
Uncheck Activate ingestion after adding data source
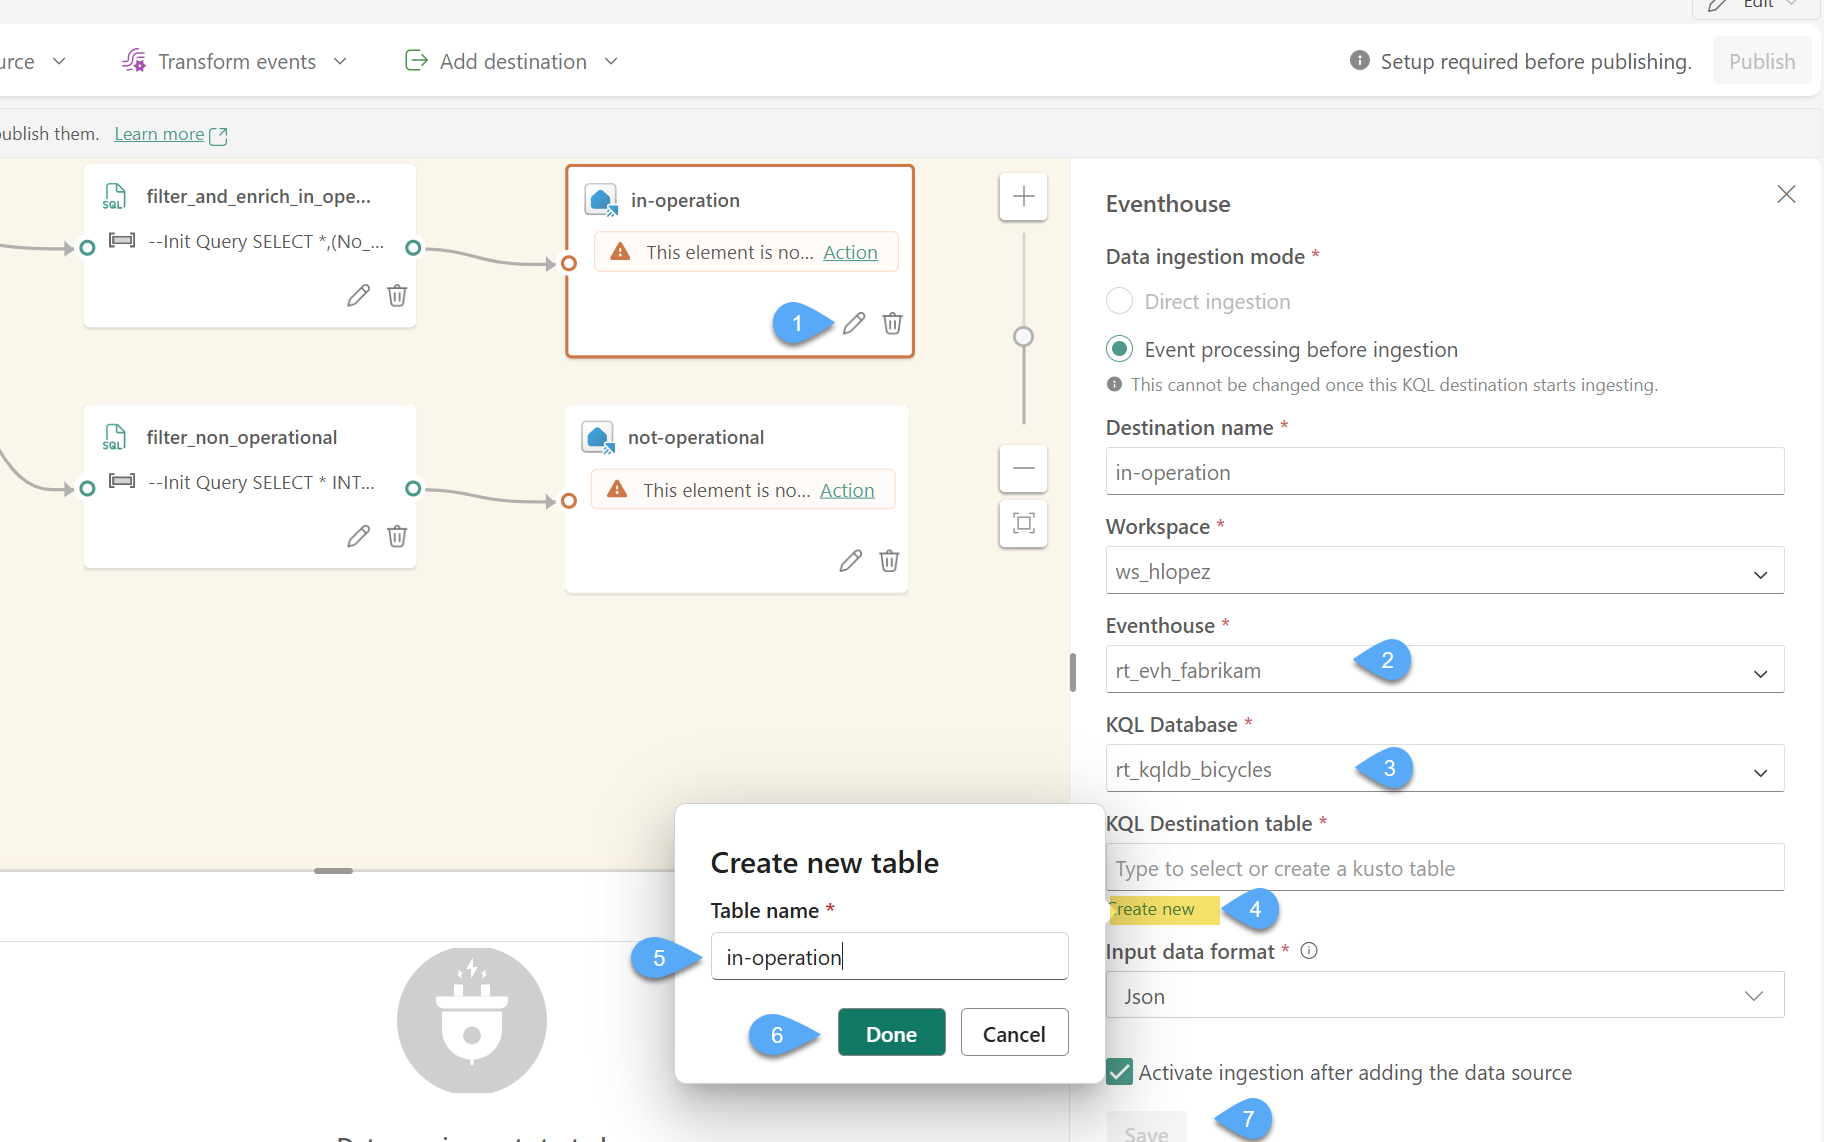tap(1120, 1072)
